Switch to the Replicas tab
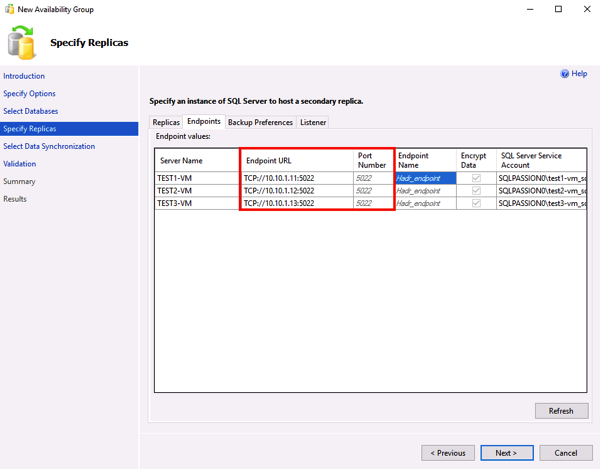 (x=166, y=122)
